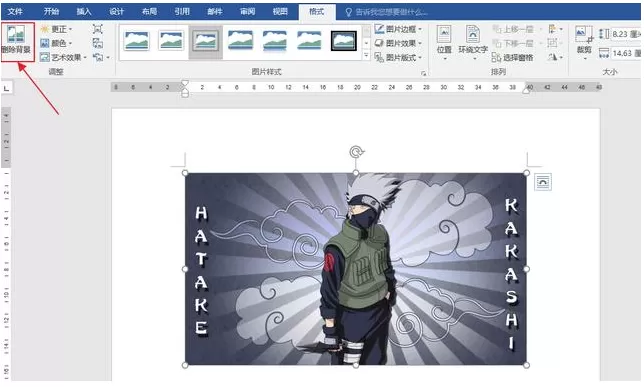Image resolution: width=644 pixels, height=387 pixels.
Task: Open the Color (颜色) menu
Action: tap(57, 43)
